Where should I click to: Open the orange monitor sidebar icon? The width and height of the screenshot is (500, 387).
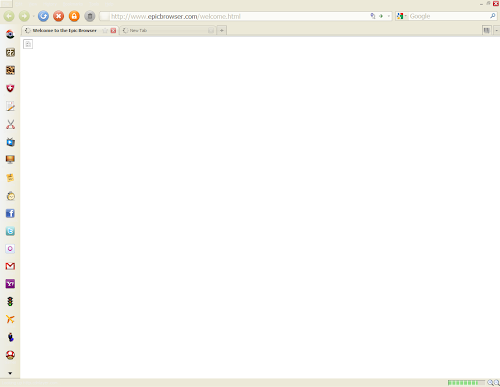(10, 160)
